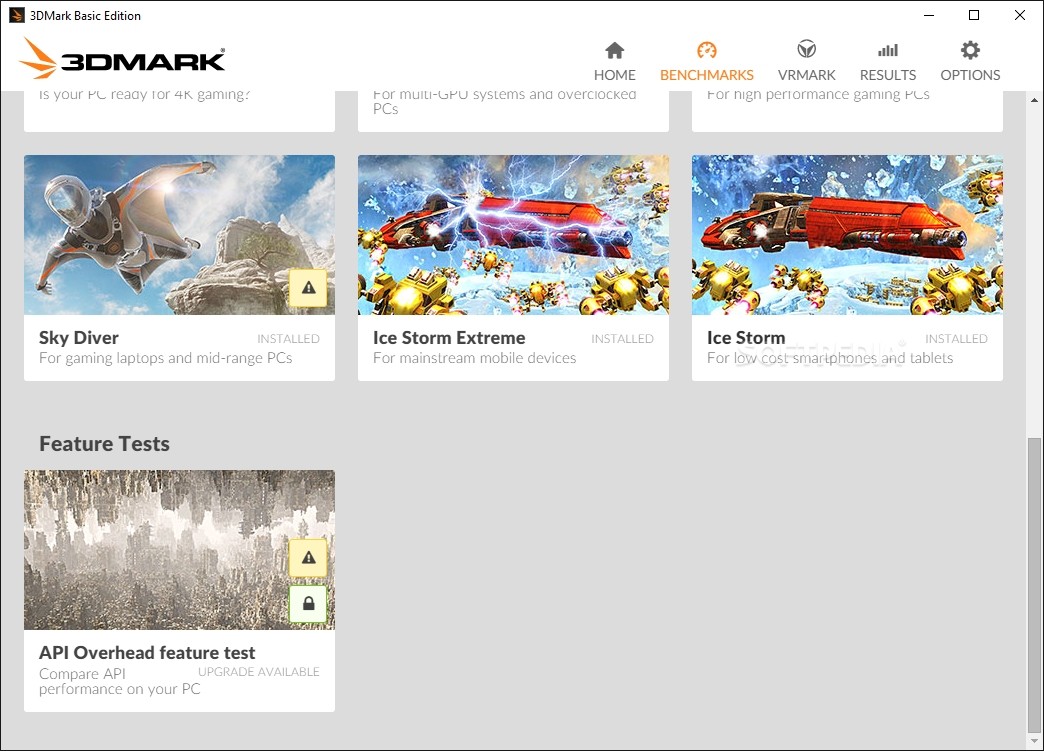Click INSTALLED status on Ice Storm card
The height and width of the screenshot is (751, 1044).
click(956, 339)
